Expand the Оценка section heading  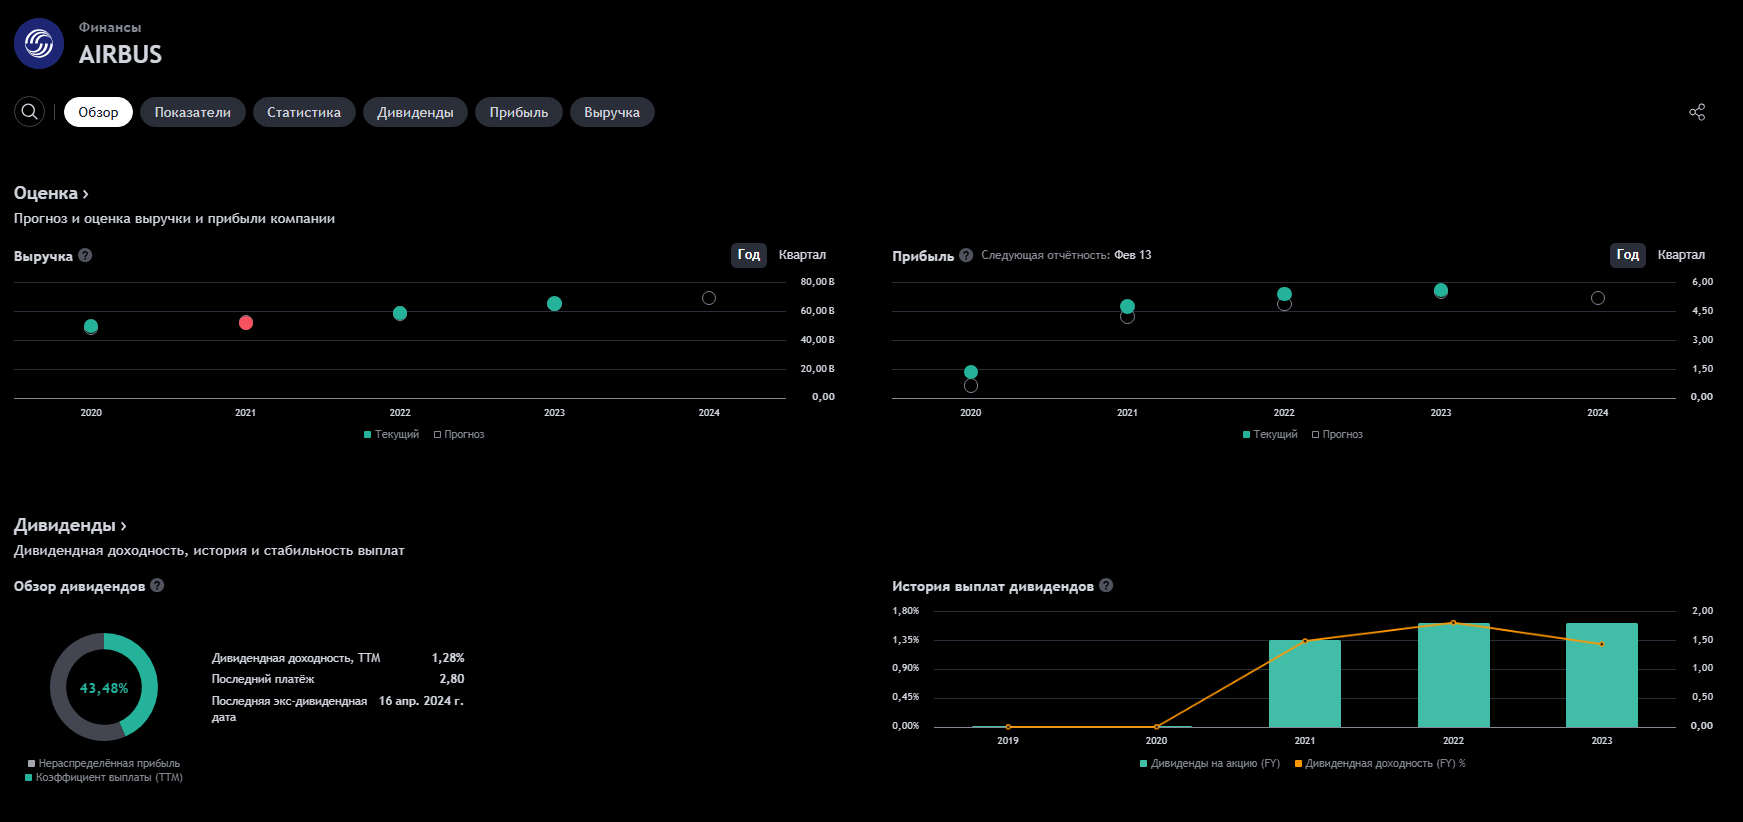pos(51,193)
